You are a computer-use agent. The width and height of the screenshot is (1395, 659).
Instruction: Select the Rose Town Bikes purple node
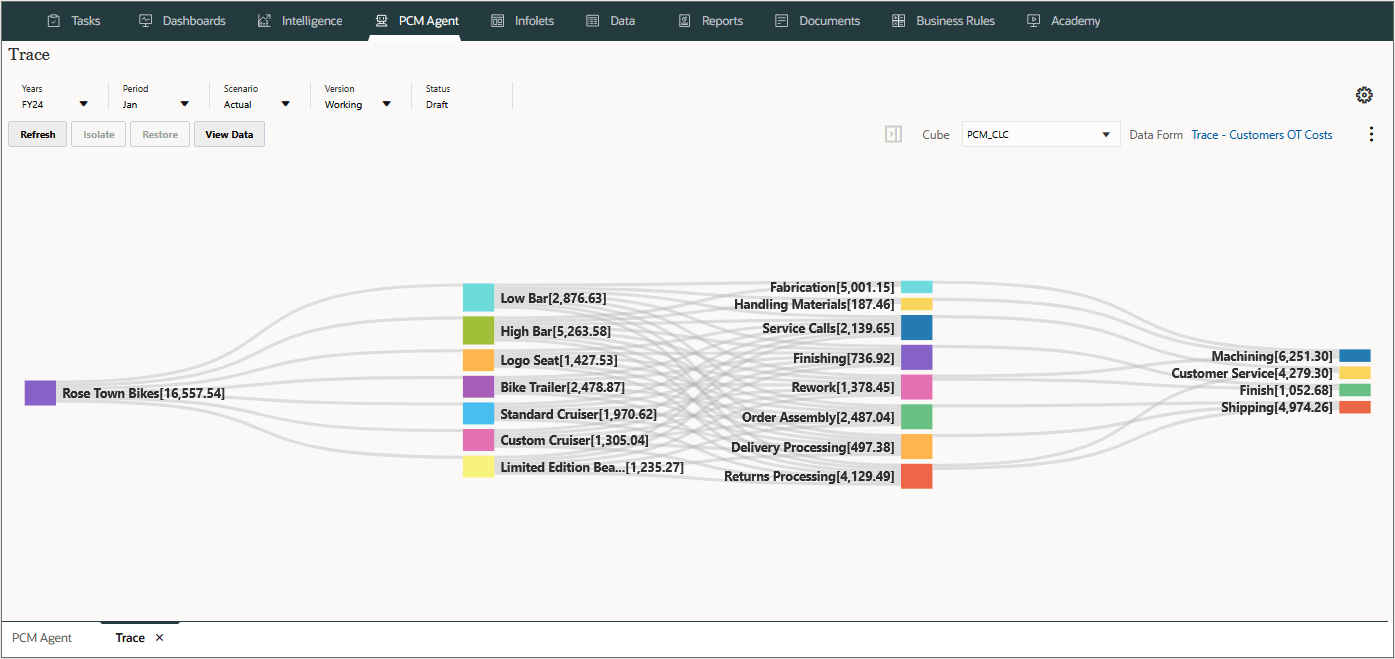click(40, 393)
